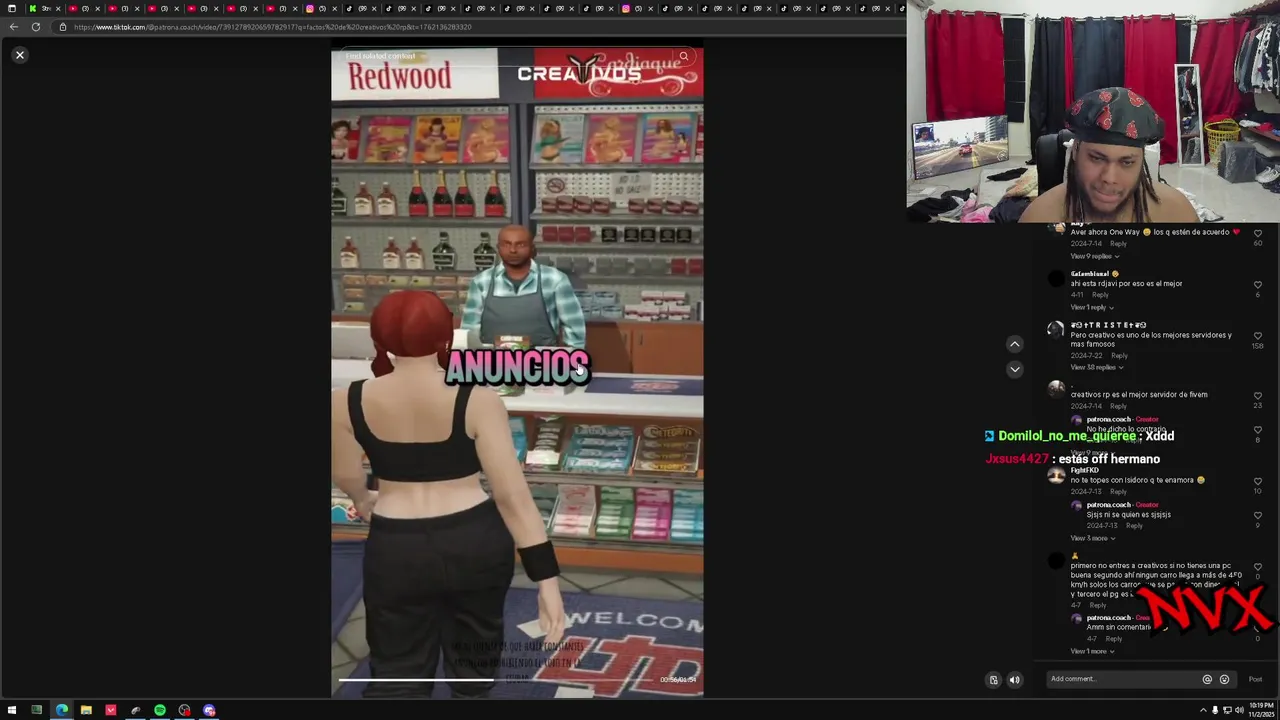Open avatar of 'creativos rp es el mejor' commenter
1280x720 pixels.
[1056, 389]
